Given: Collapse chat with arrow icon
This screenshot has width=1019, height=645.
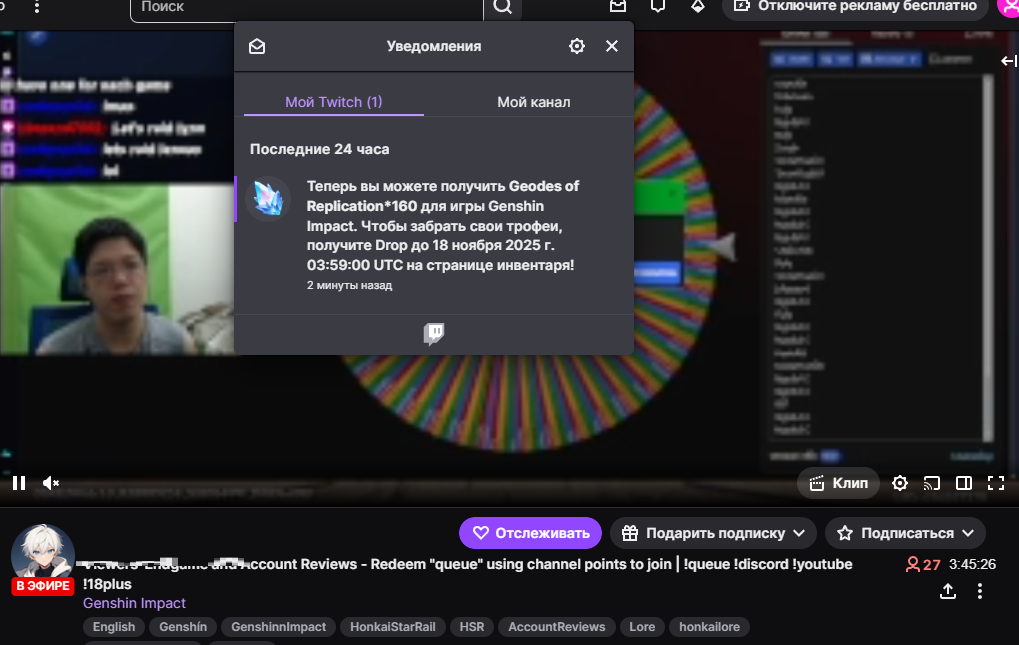Looking at the screenshot, I should [1009, 61].
